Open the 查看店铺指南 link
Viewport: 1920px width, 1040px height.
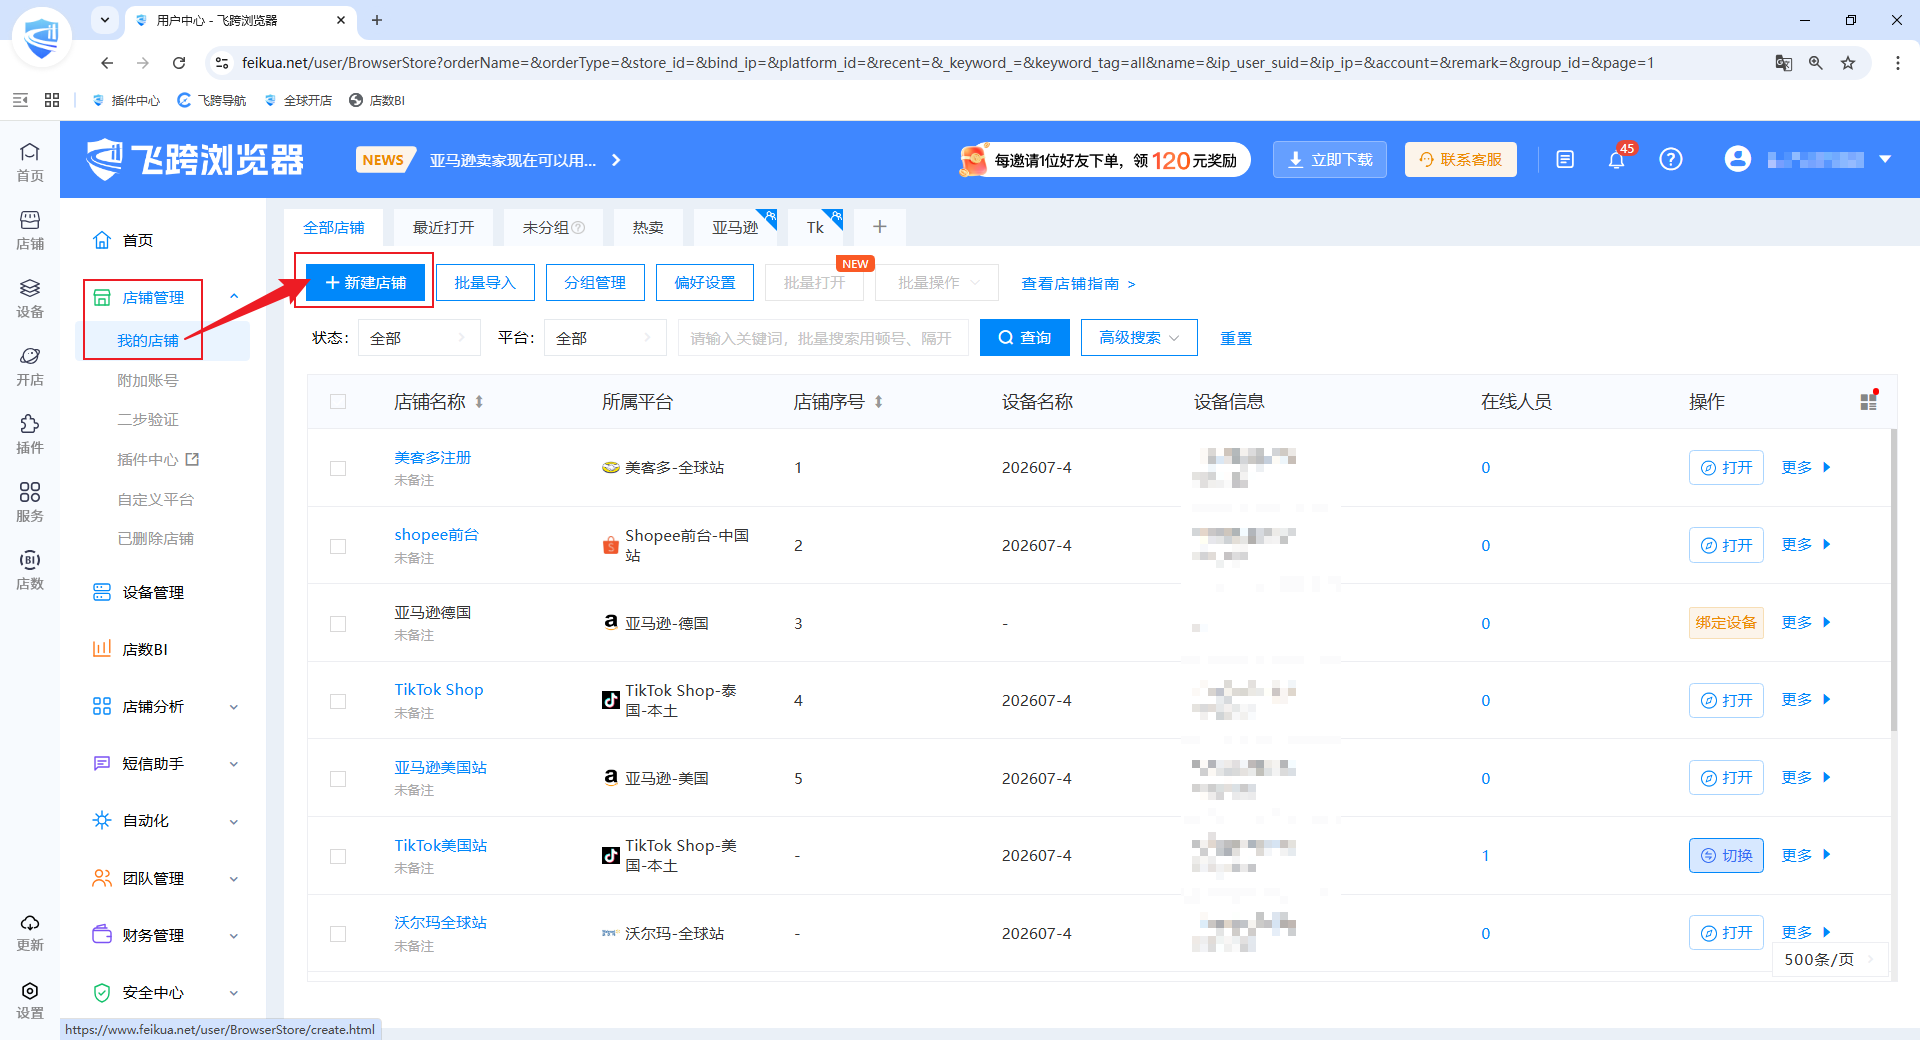1078,284
